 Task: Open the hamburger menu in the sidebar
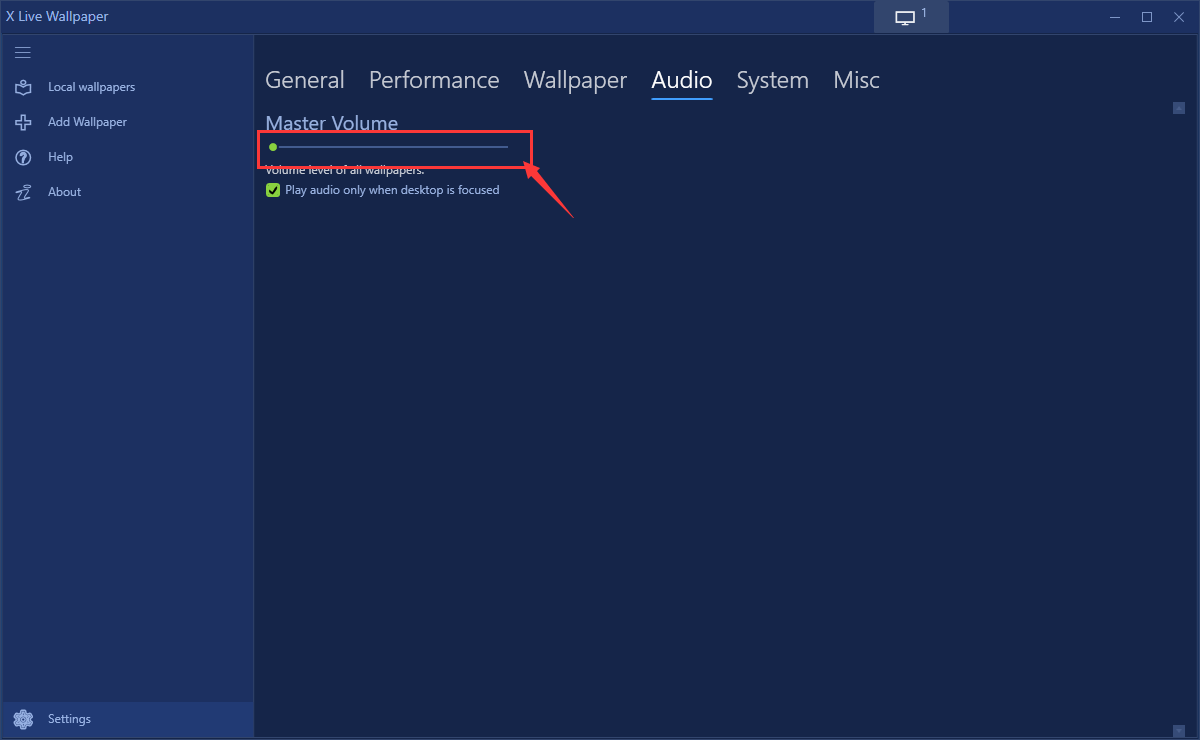[23, 53]
